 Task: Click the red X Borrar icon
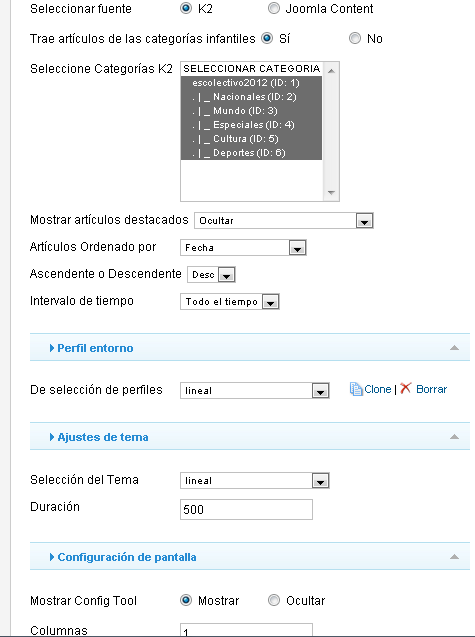[406, 388]
